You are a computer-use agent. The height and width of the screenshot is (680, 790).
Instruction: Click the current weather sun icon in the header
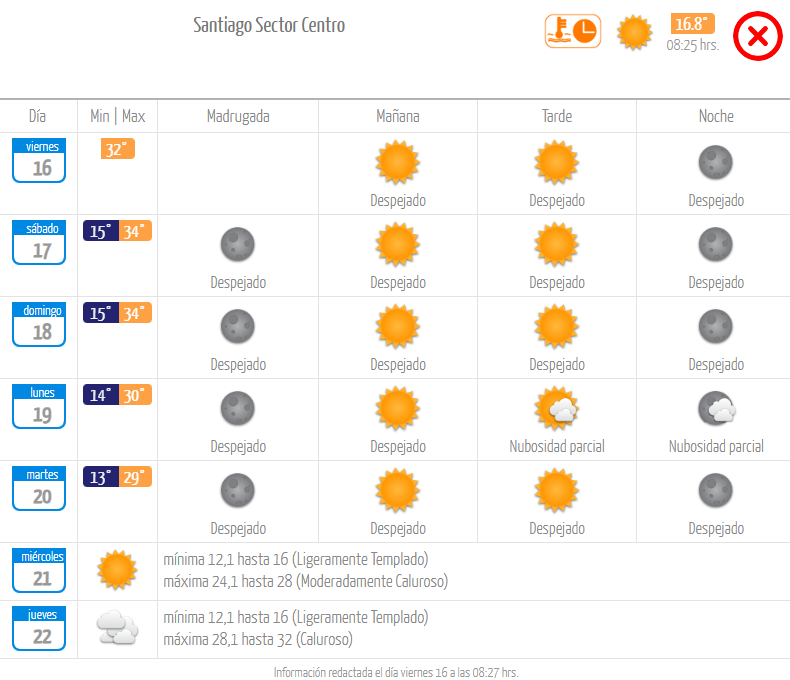tap(634, 32)
